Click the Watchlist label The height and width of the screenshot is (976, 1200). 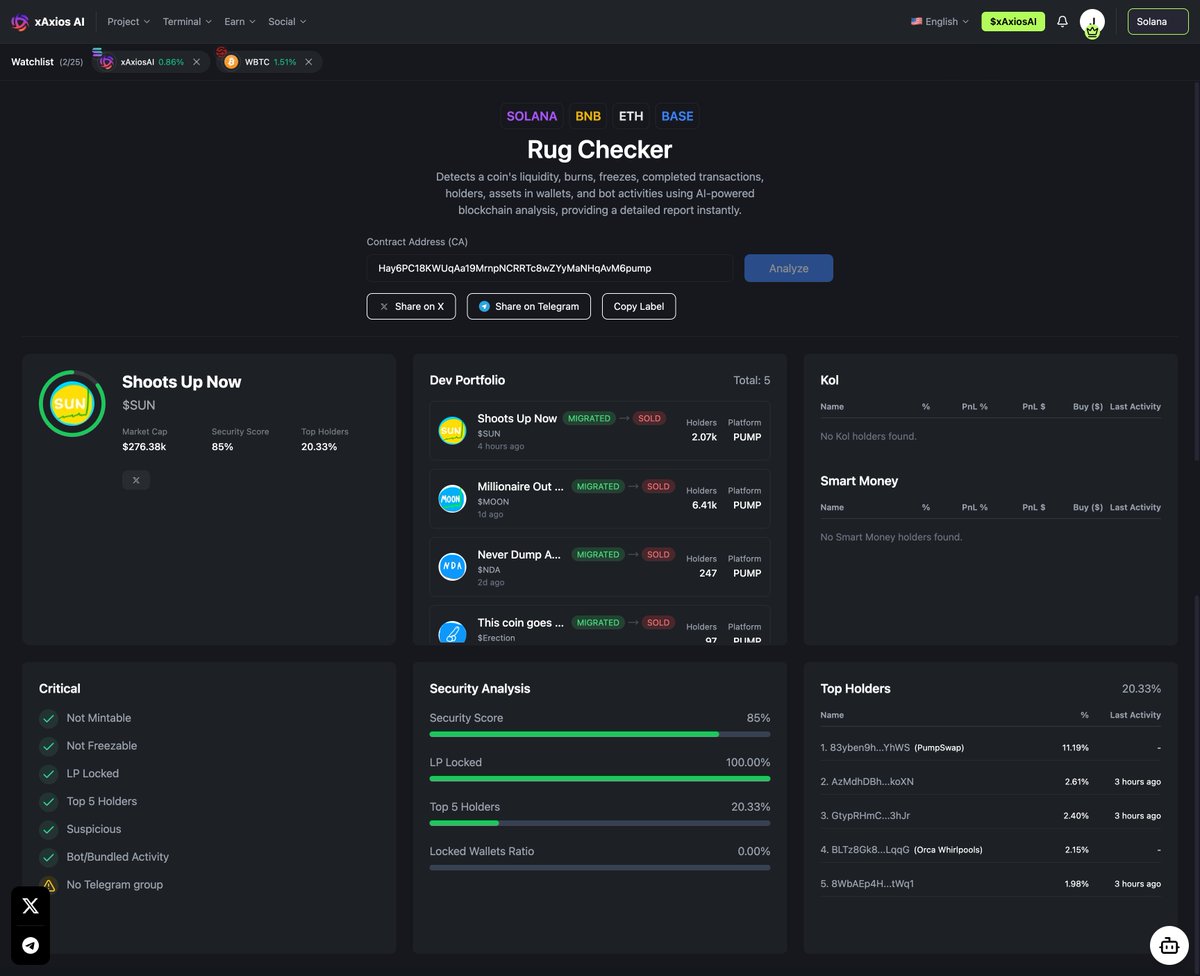32,62
